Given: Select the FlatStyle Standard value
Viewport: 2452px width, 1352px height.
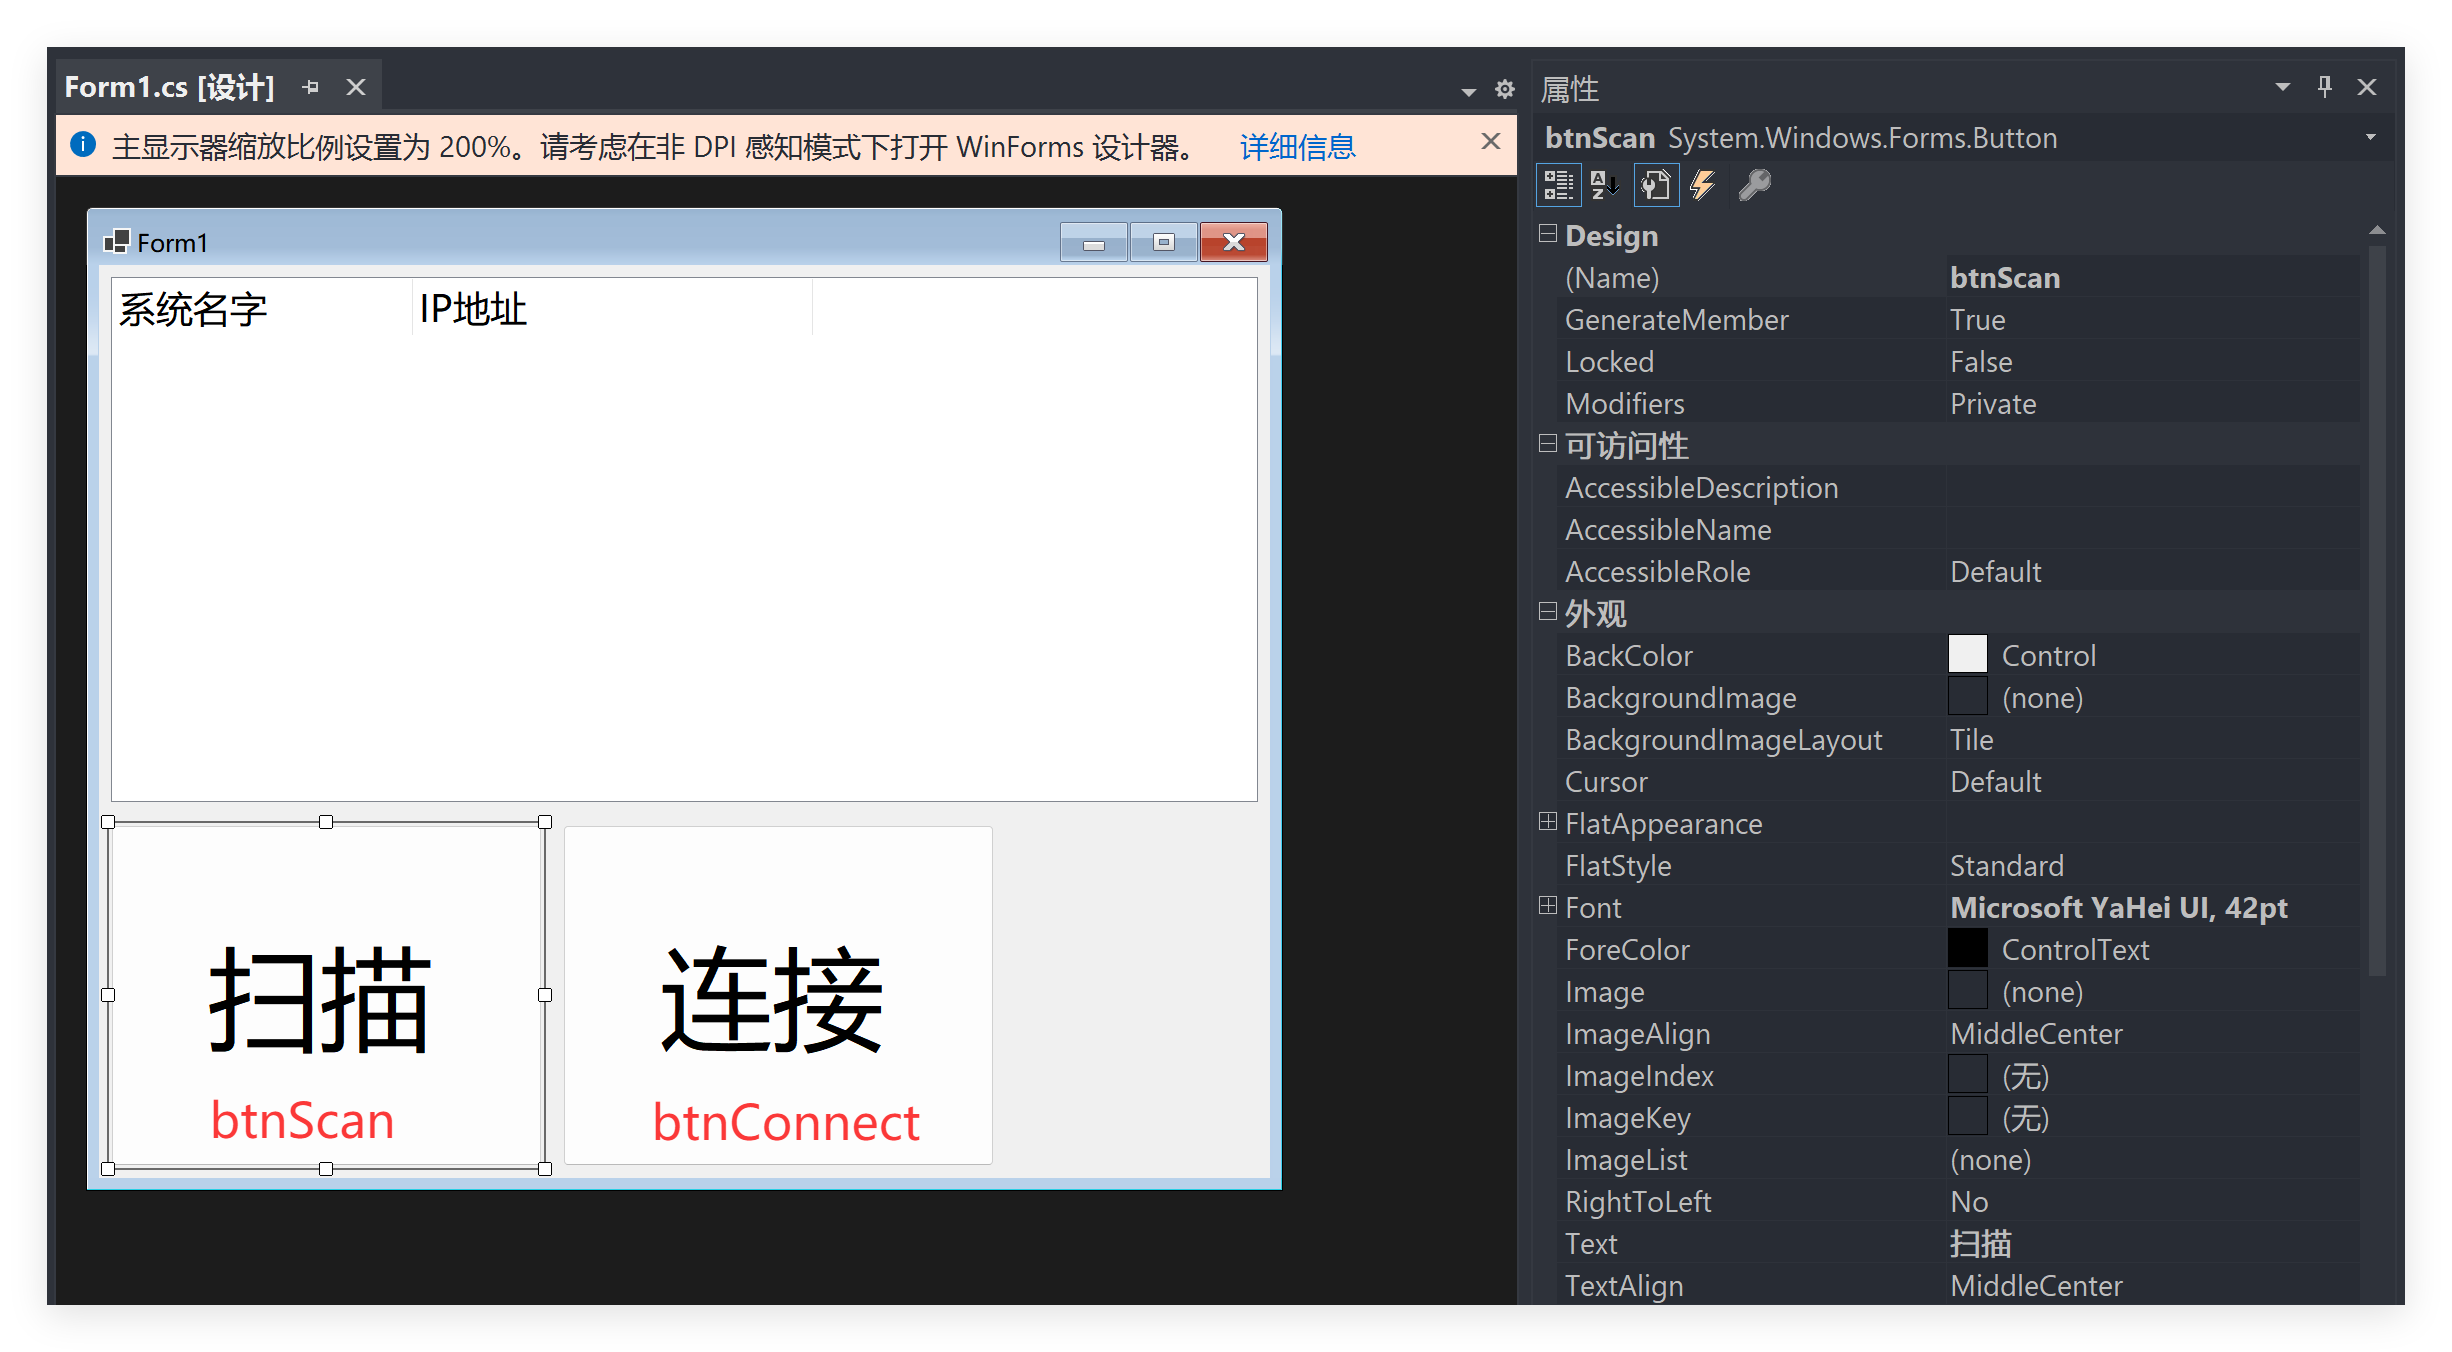Looking at the screenshot, I should (2152, 865).
